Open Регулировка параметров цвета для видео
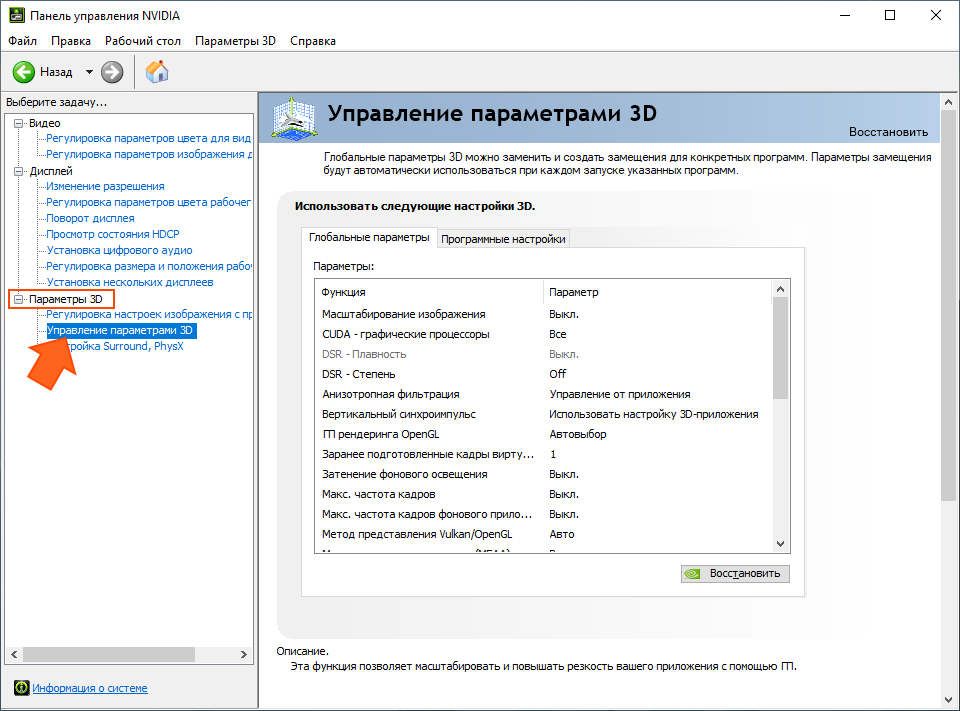960x711 pixels. coord(149,138)
